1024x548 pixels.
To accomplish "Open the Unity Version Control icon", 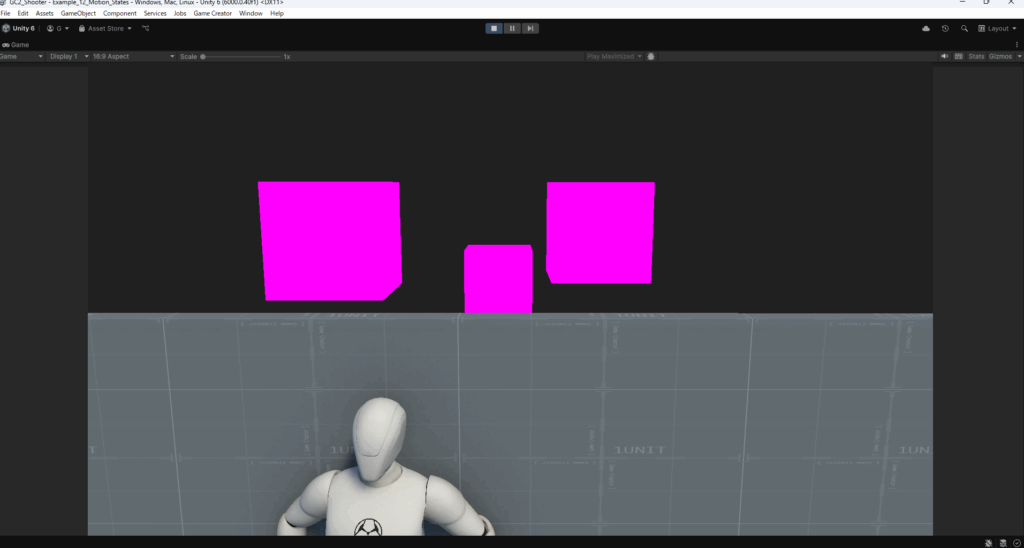I will pos(146,29).
